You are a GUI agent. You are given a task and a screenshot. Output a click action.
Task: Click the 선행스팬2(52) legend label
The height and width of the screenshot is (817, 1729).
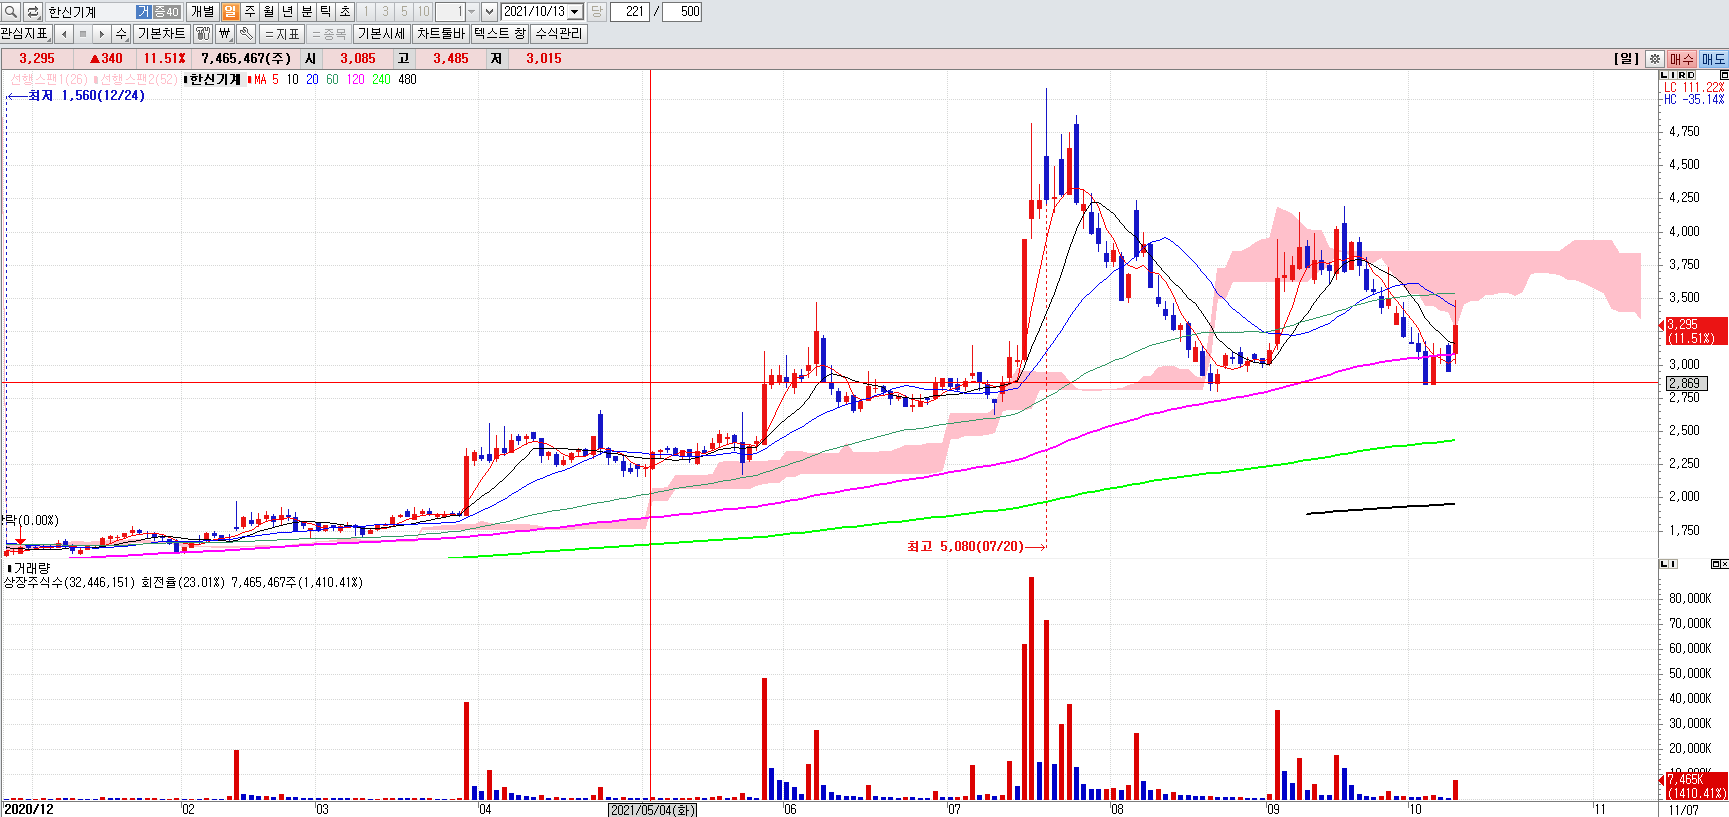pos(138,79)
